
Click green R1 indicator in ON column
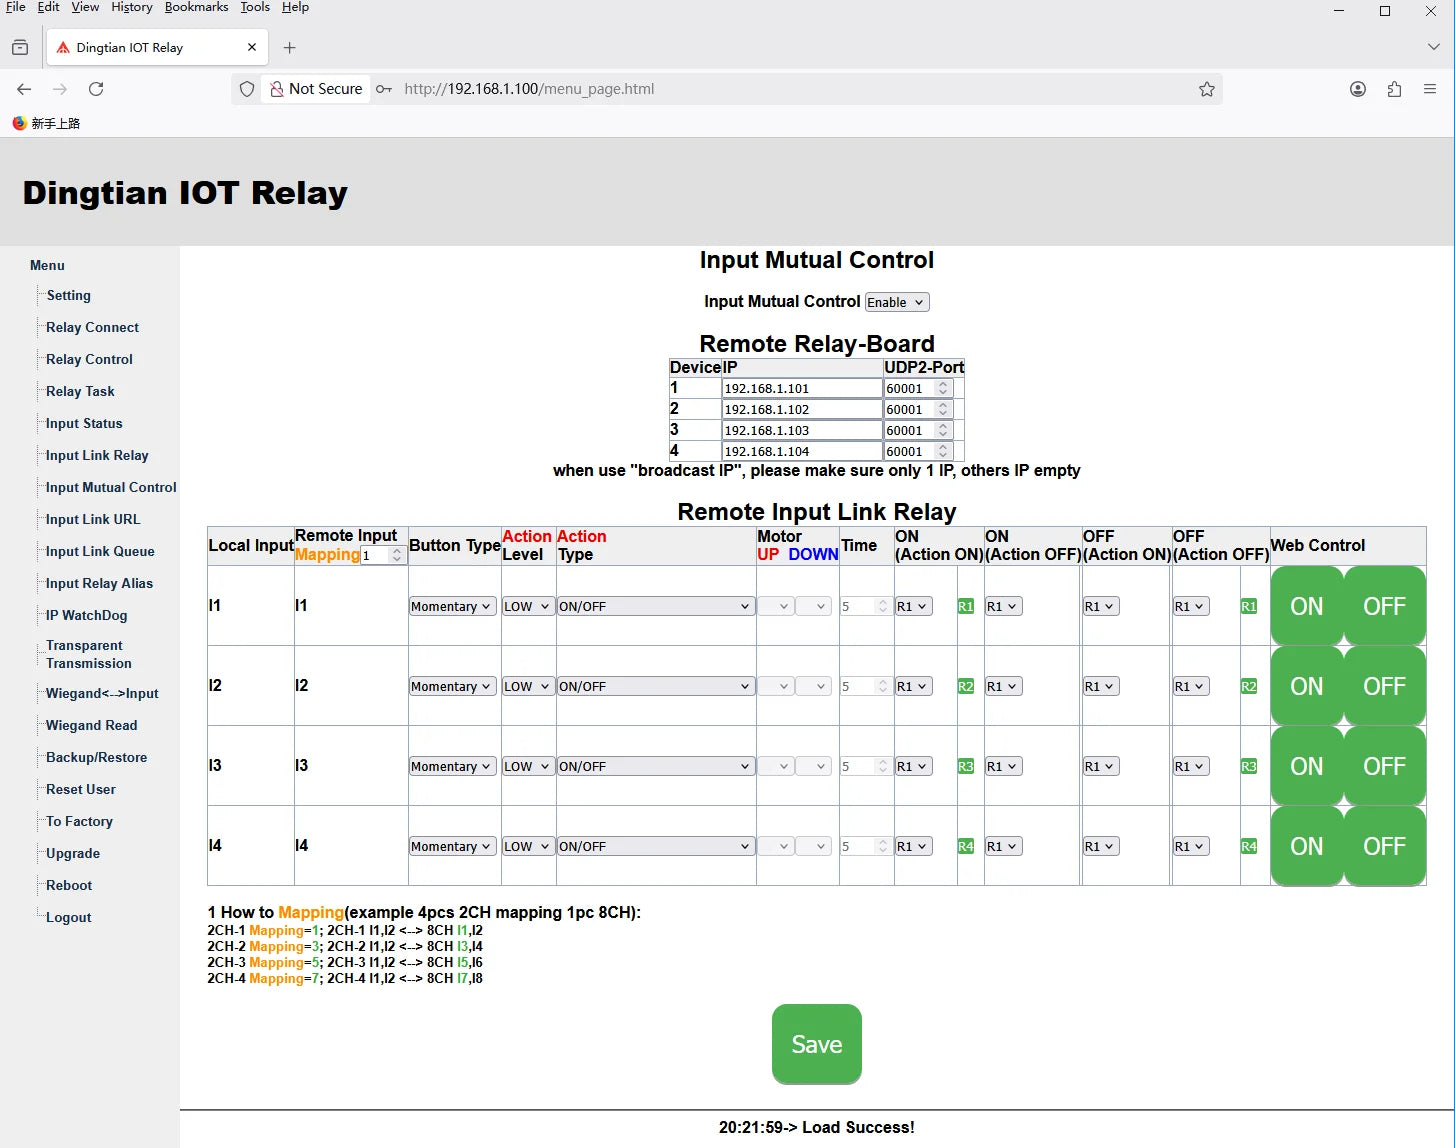click(966, 606)
